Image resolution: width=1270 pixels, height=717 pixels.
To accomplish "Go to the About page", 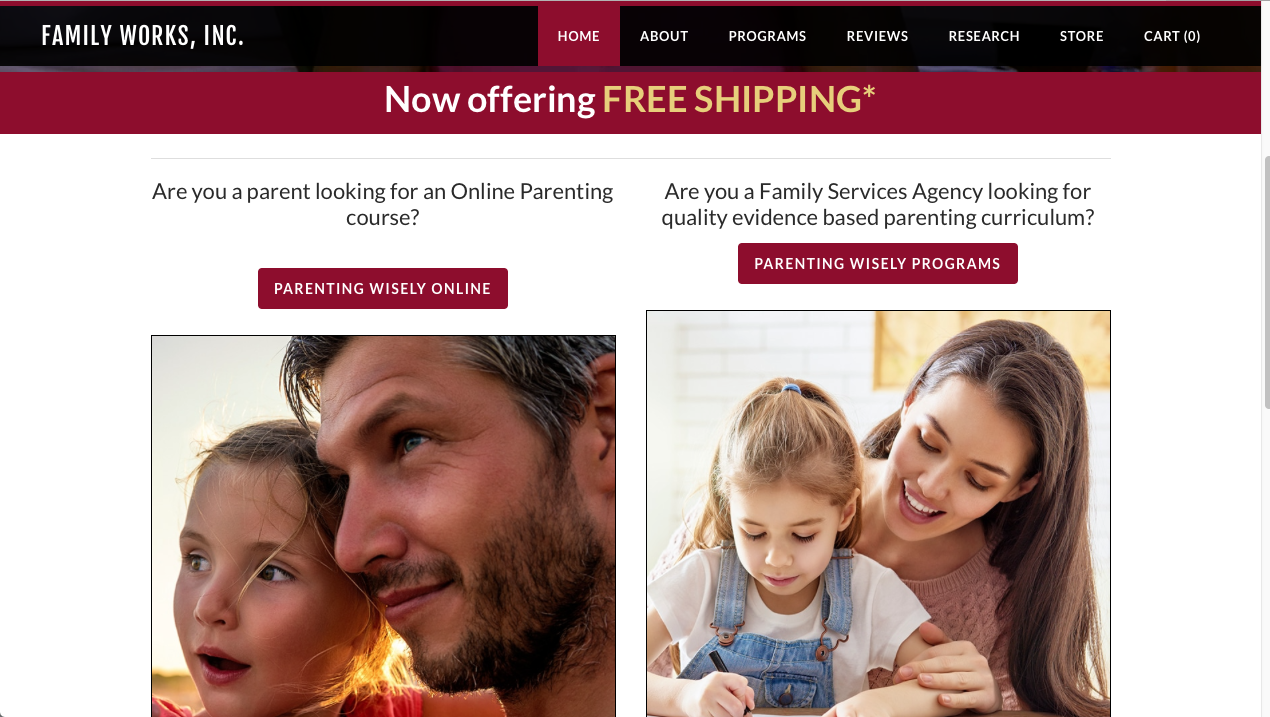I will (x=664, y=36).
